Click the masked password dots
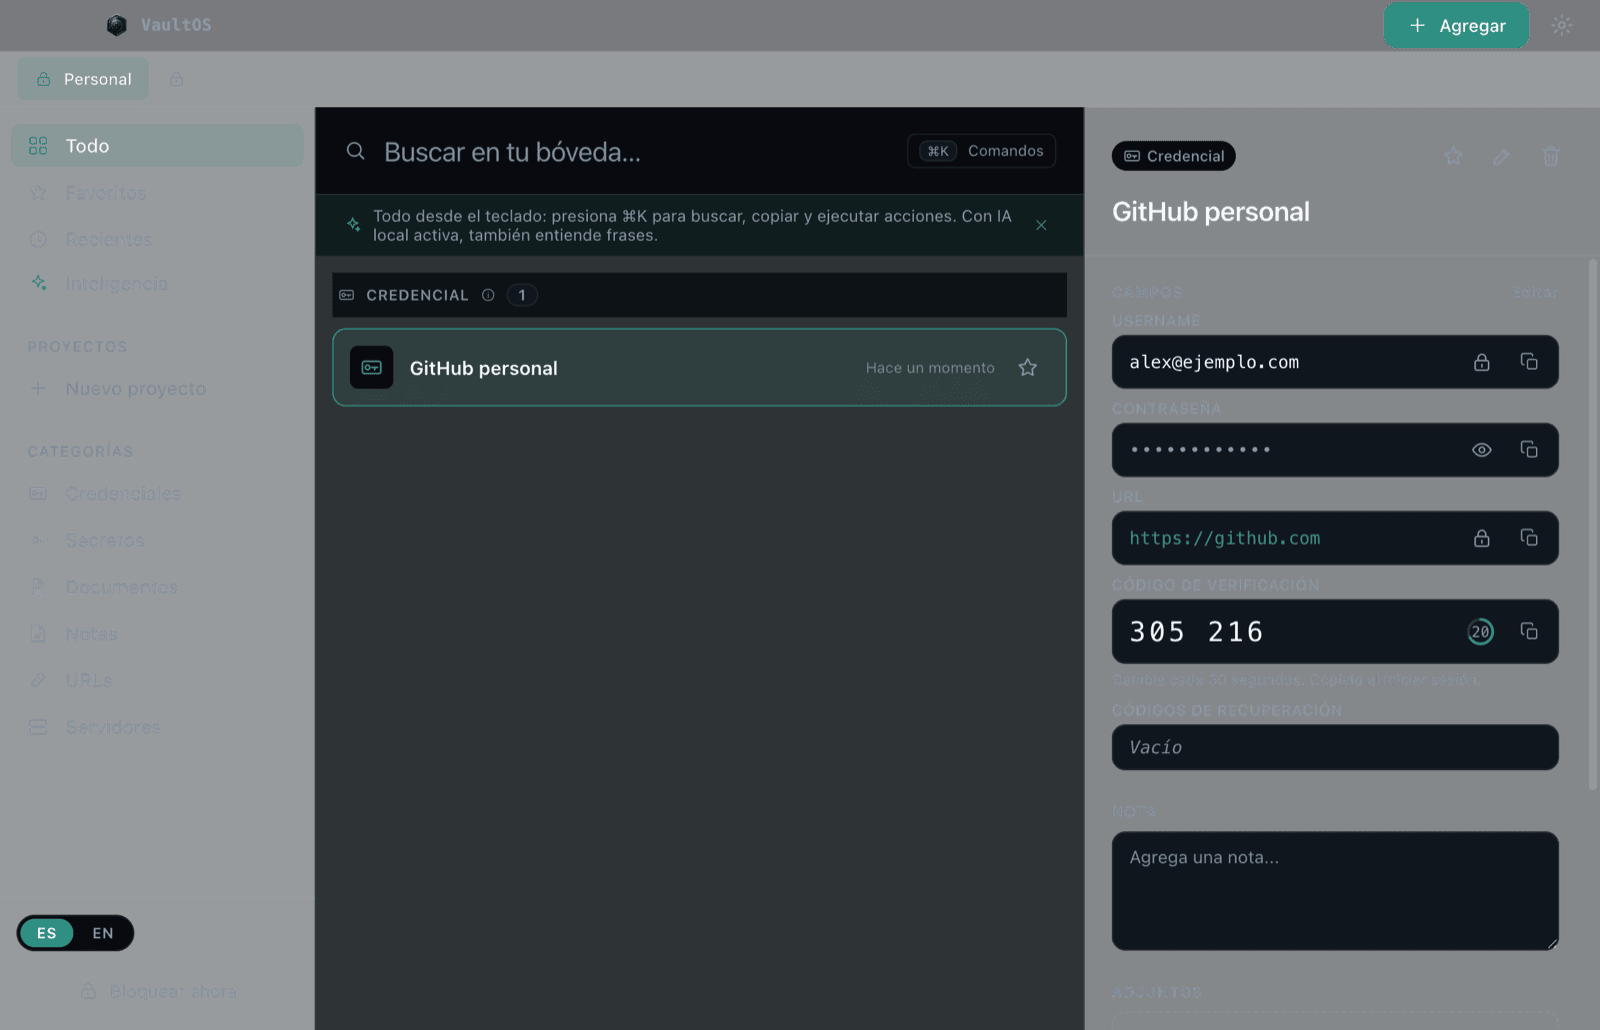This screenshot has height=1030, width=1600. click(x=1200, y=450)
